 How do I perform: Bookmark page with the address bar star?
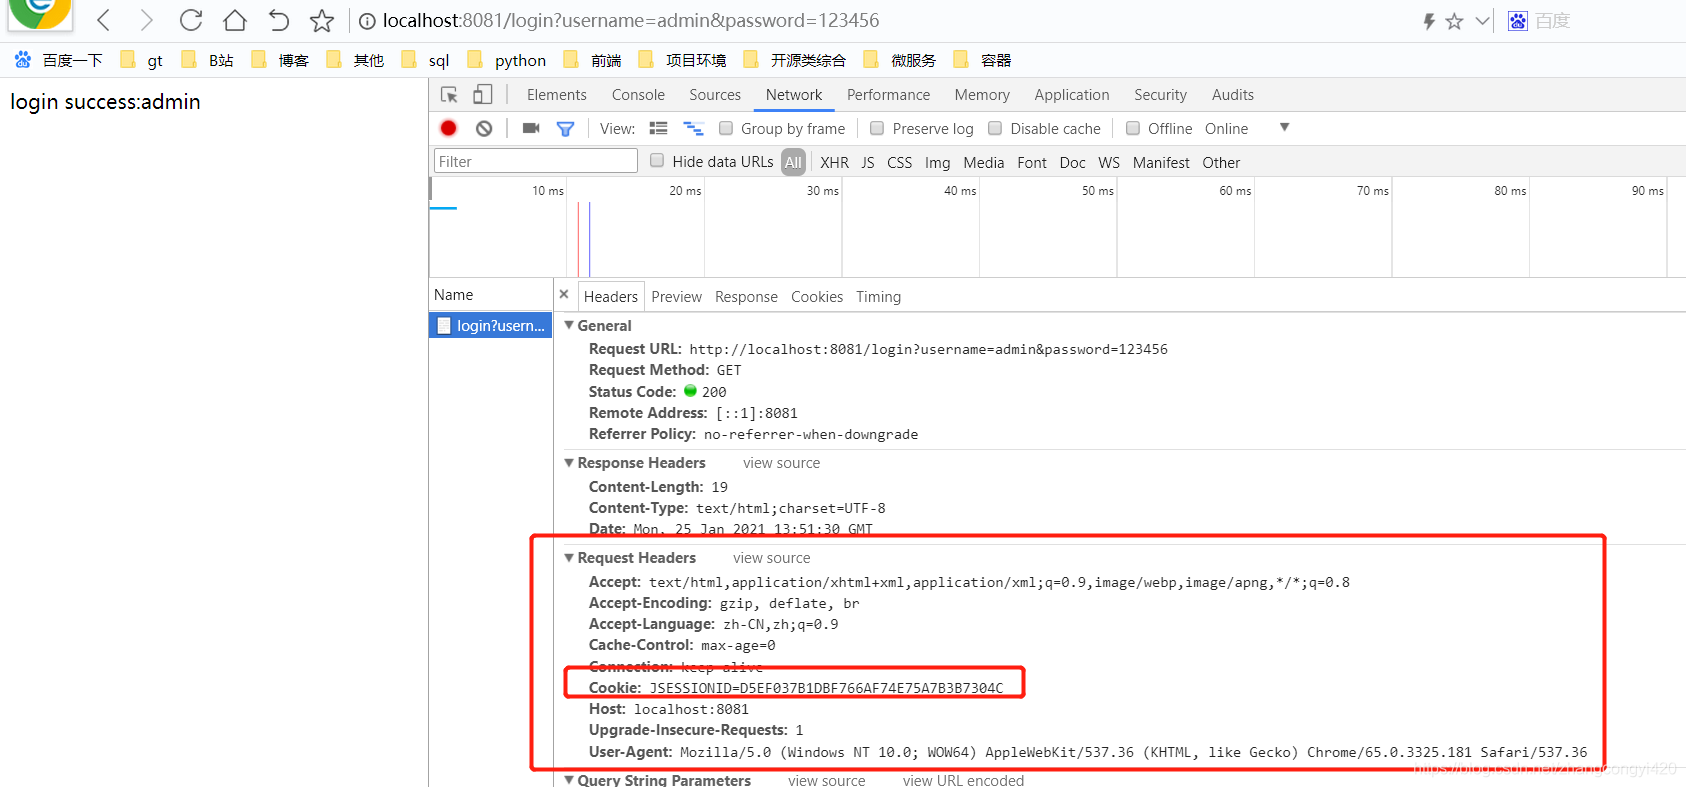click(x=321, y=20)
